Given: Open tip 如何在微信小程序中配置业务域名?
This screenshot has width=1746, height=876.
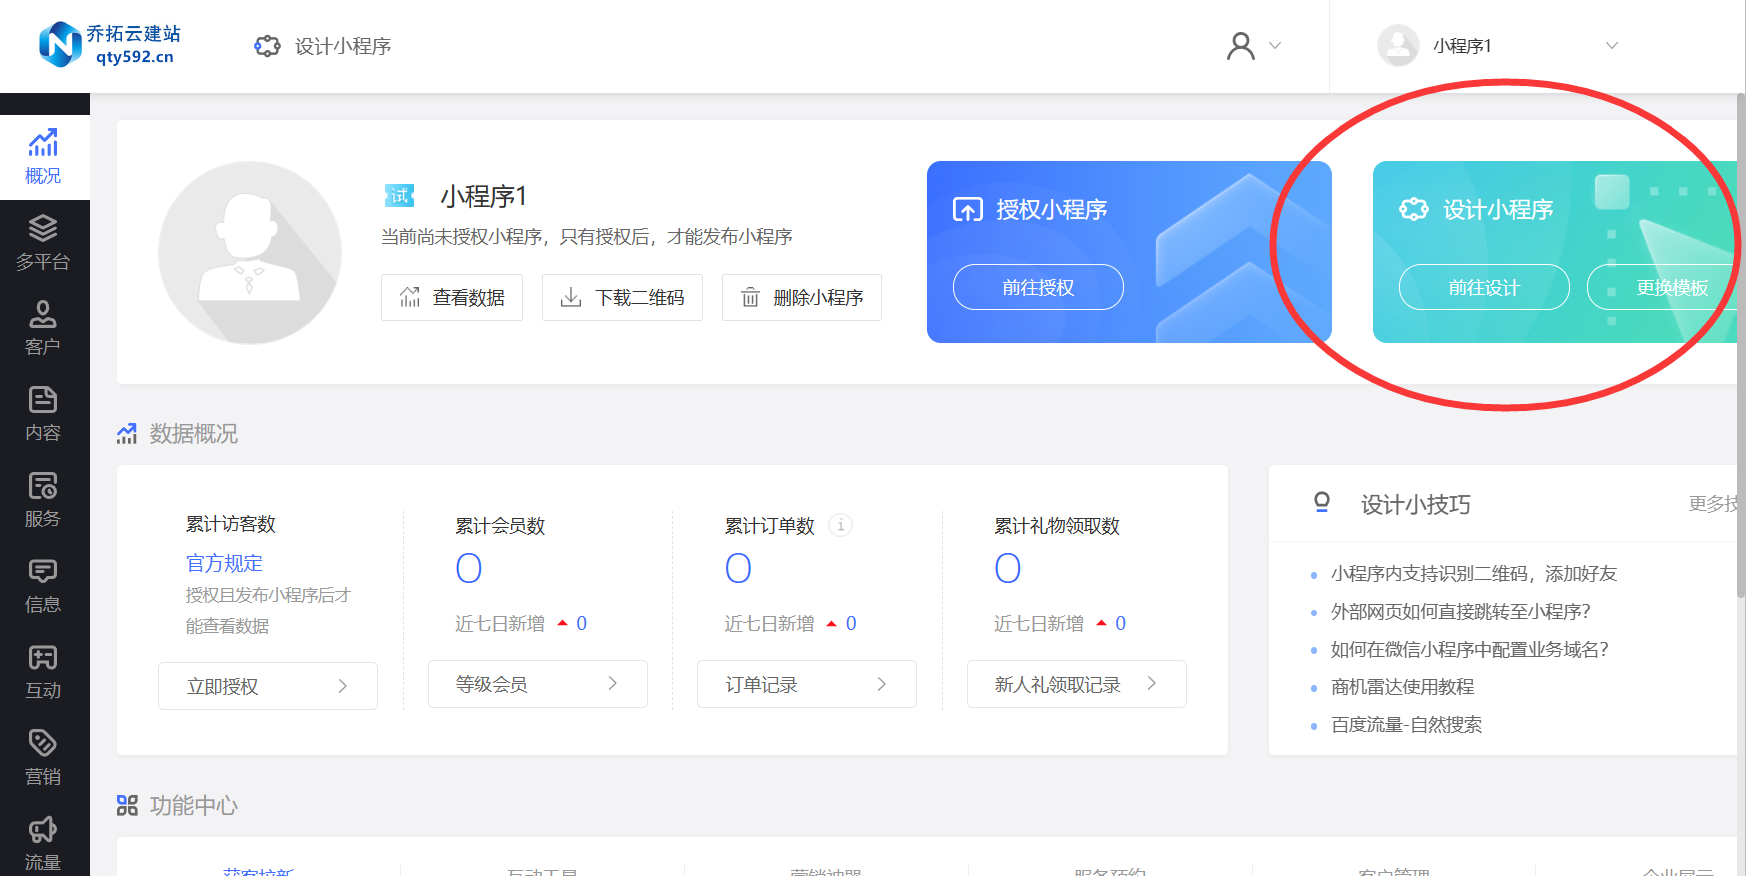Looking at the screenshot, I should point(1470,650).
